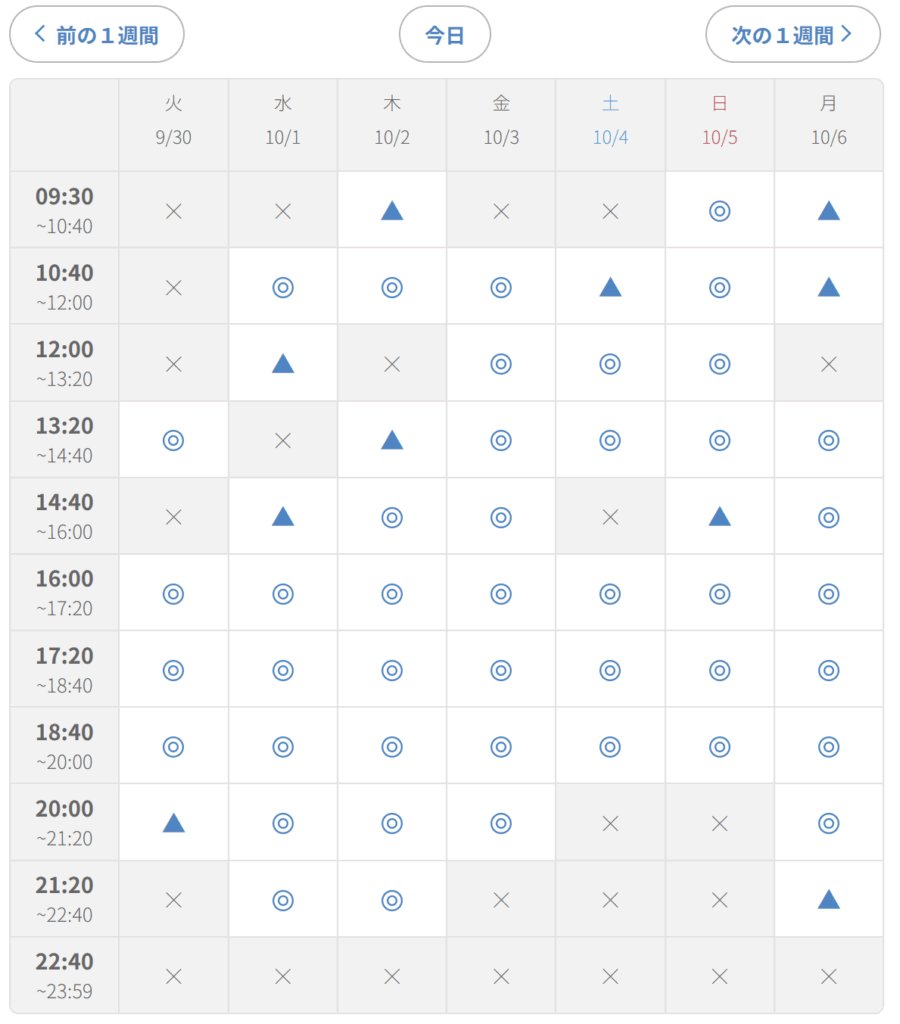Reserve Friday 10/3 slot at 16:00
The width and height of the screenshot is (900, 1024).
[x=501, y=593]
